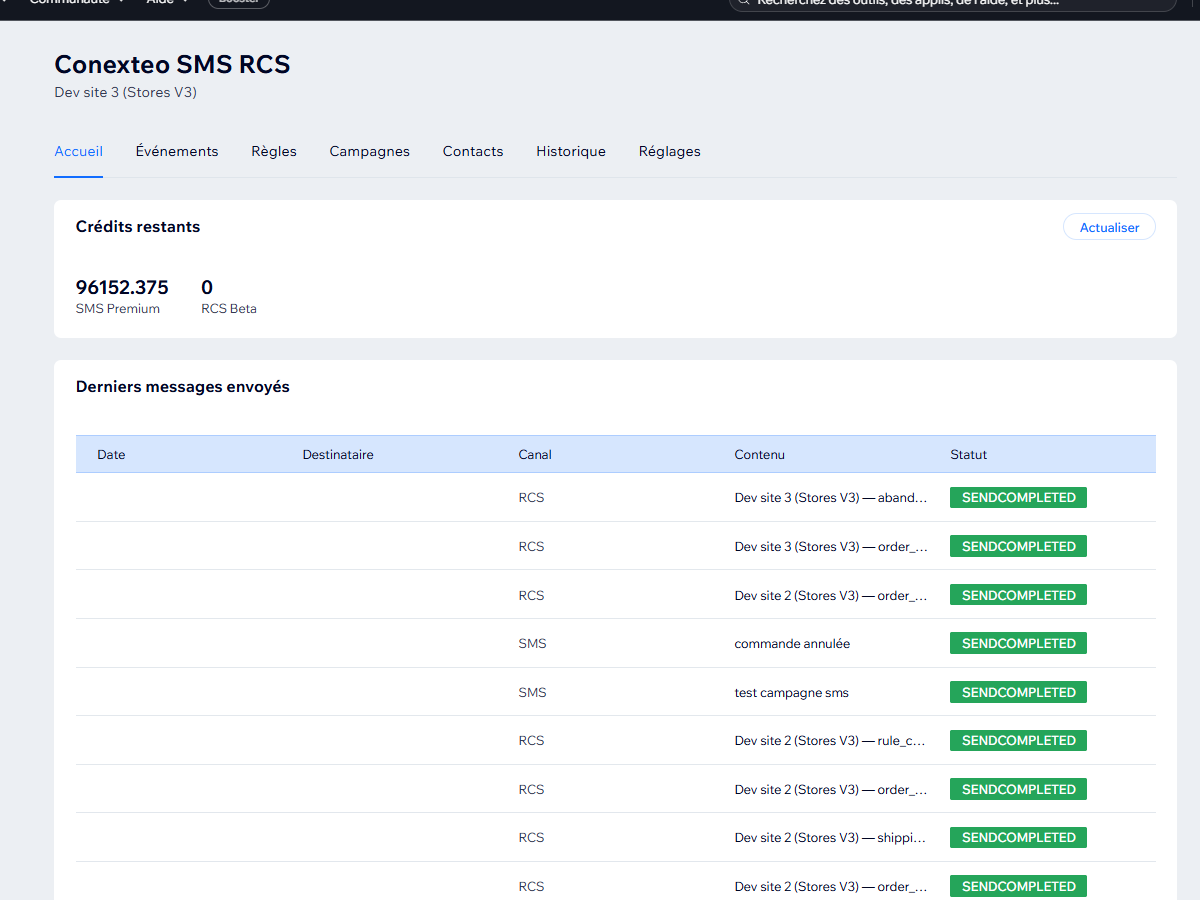Viewport: 1200px width, 900px height.
Task: Click the Conexteo SMS RCS page title
Action: tap(172, 65)
